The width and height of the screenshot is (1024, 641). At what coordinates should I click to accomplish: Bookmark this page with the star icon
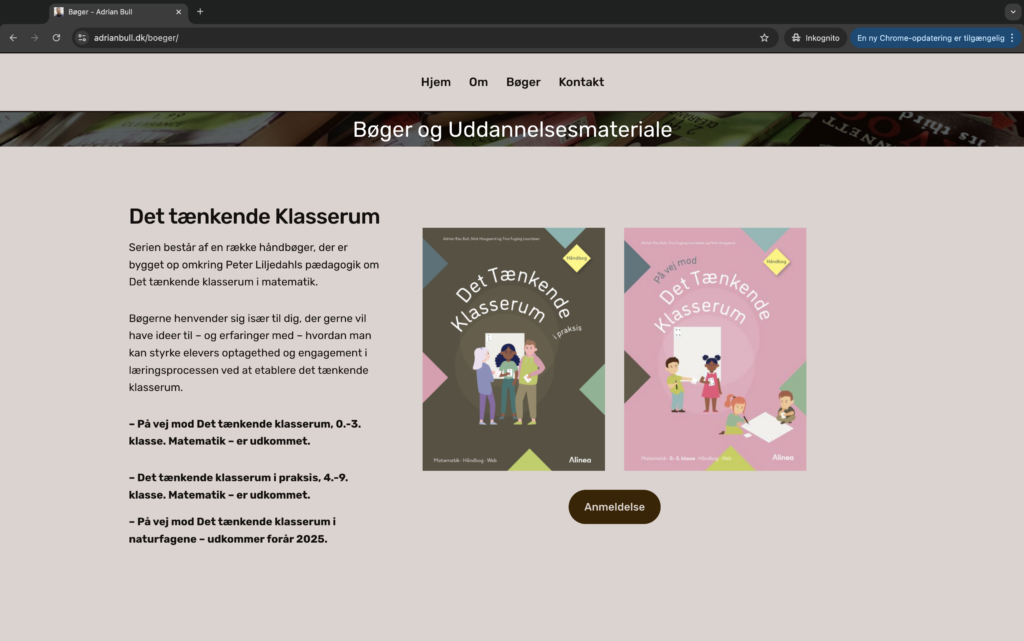pos(764,38)
